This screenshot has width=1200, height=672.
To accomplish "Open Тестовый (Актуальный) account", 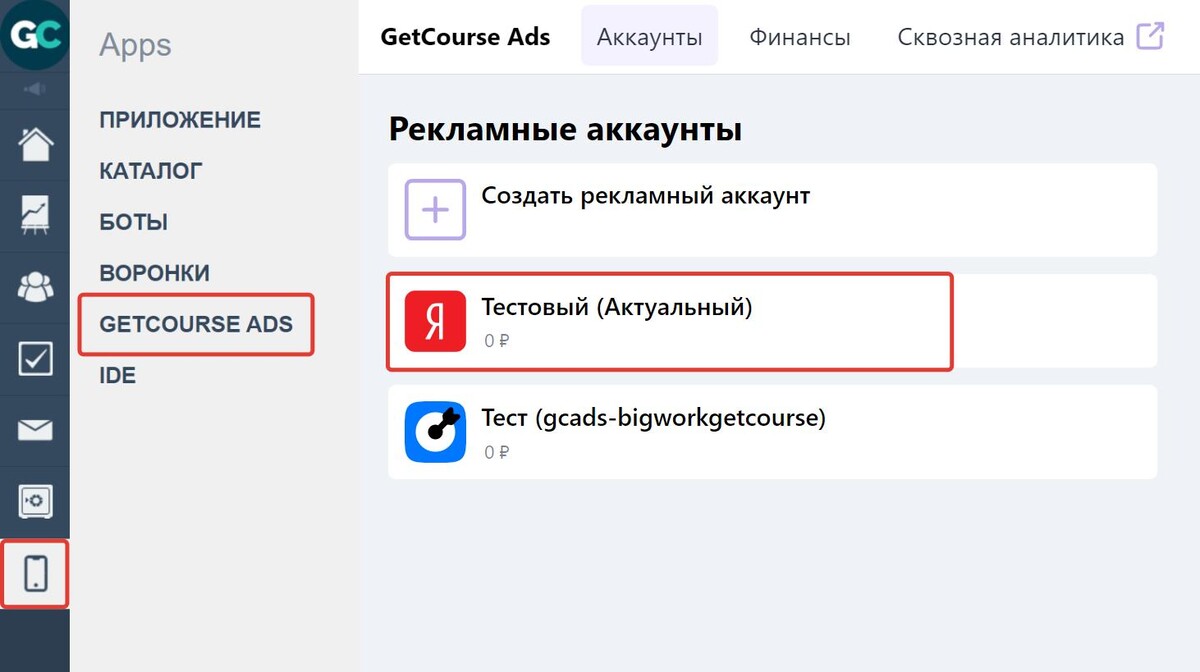I will click(x=772, y=321).
